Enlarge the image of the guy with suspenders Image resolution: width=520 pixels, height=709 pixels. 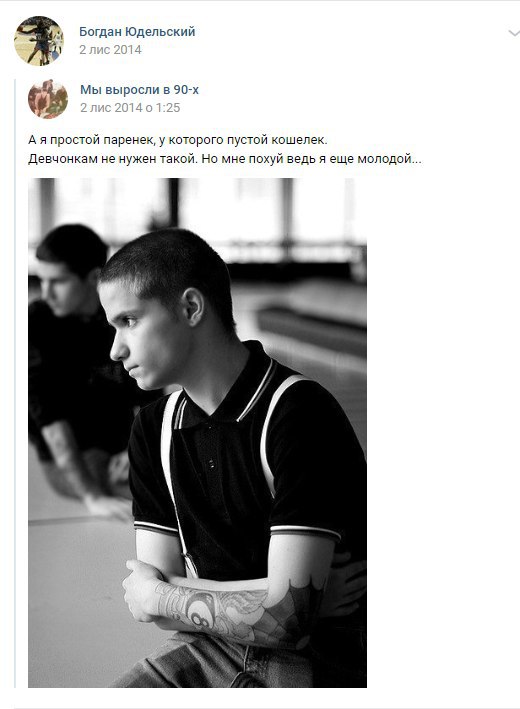click(197, 433)
